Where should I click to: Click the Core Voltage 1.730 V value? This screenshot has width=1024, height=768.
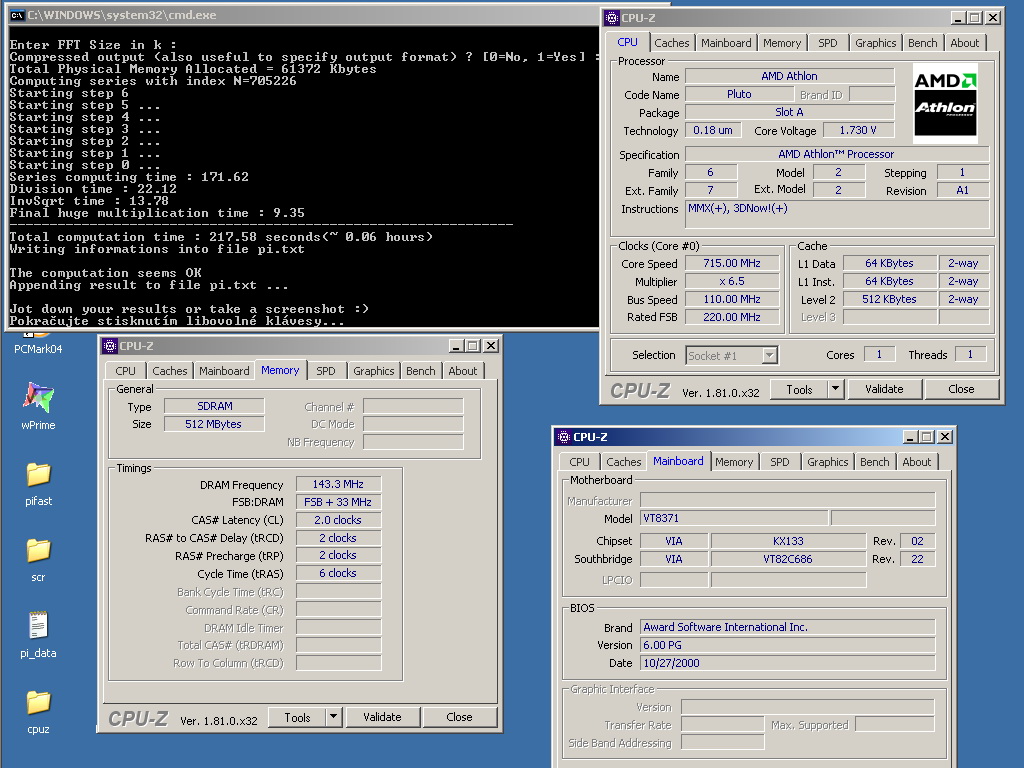[x=858, y=130]
